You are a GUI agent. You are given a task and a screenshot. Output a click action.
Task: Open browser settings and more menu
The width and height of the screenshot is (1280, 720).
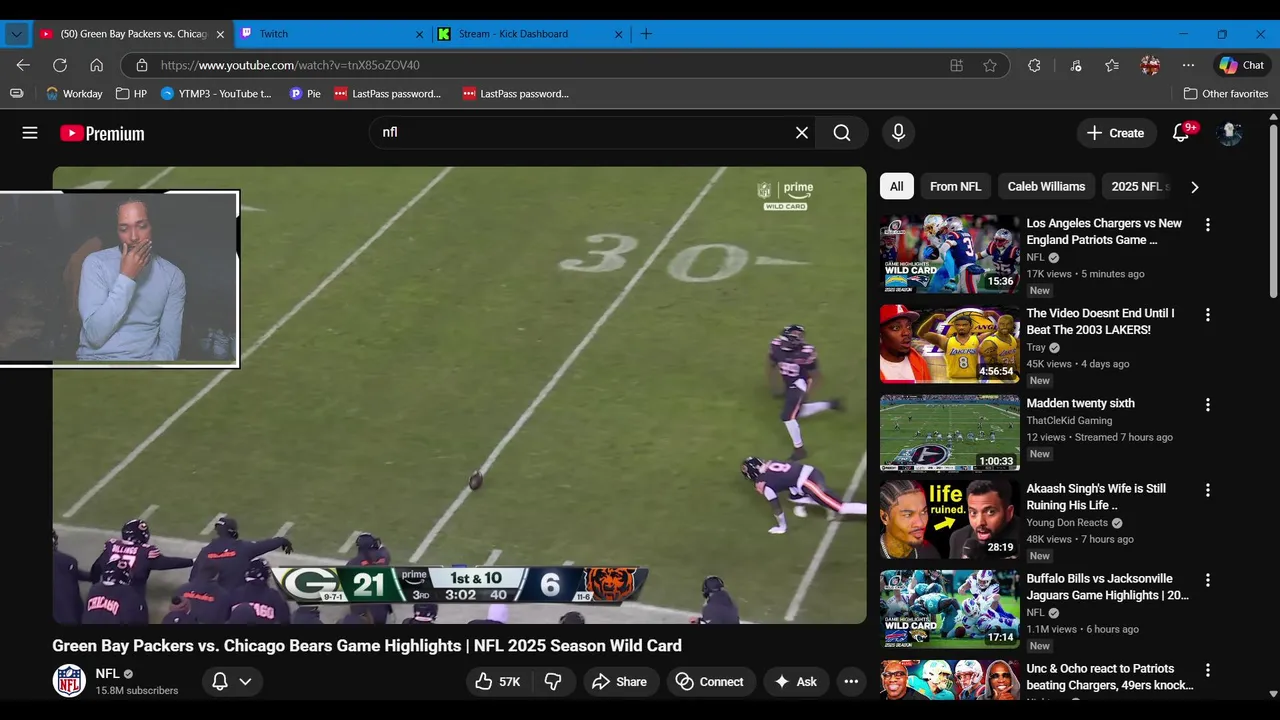pyautogui.click(x=1188, y=65)
